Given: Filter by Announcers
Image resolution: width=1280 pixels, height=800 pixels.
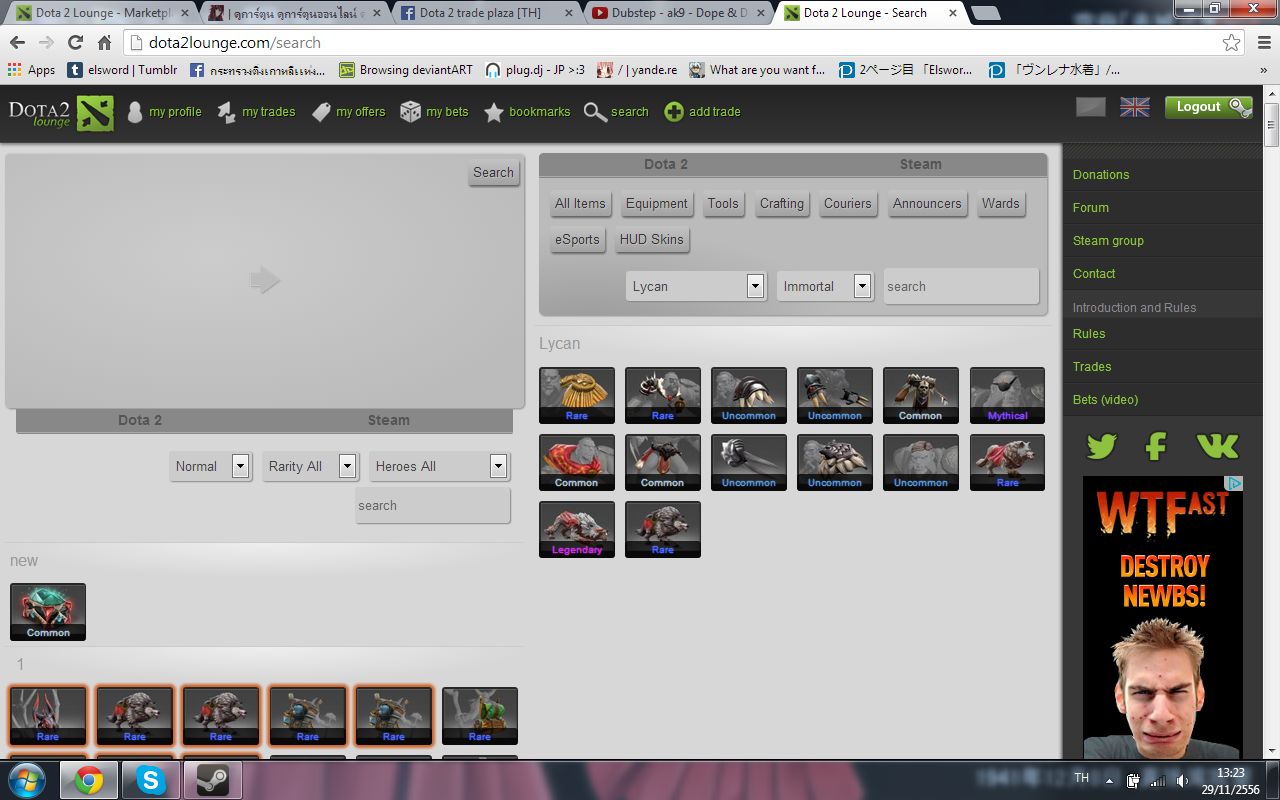Looking at the screenshot, I should tap(927, 204).
